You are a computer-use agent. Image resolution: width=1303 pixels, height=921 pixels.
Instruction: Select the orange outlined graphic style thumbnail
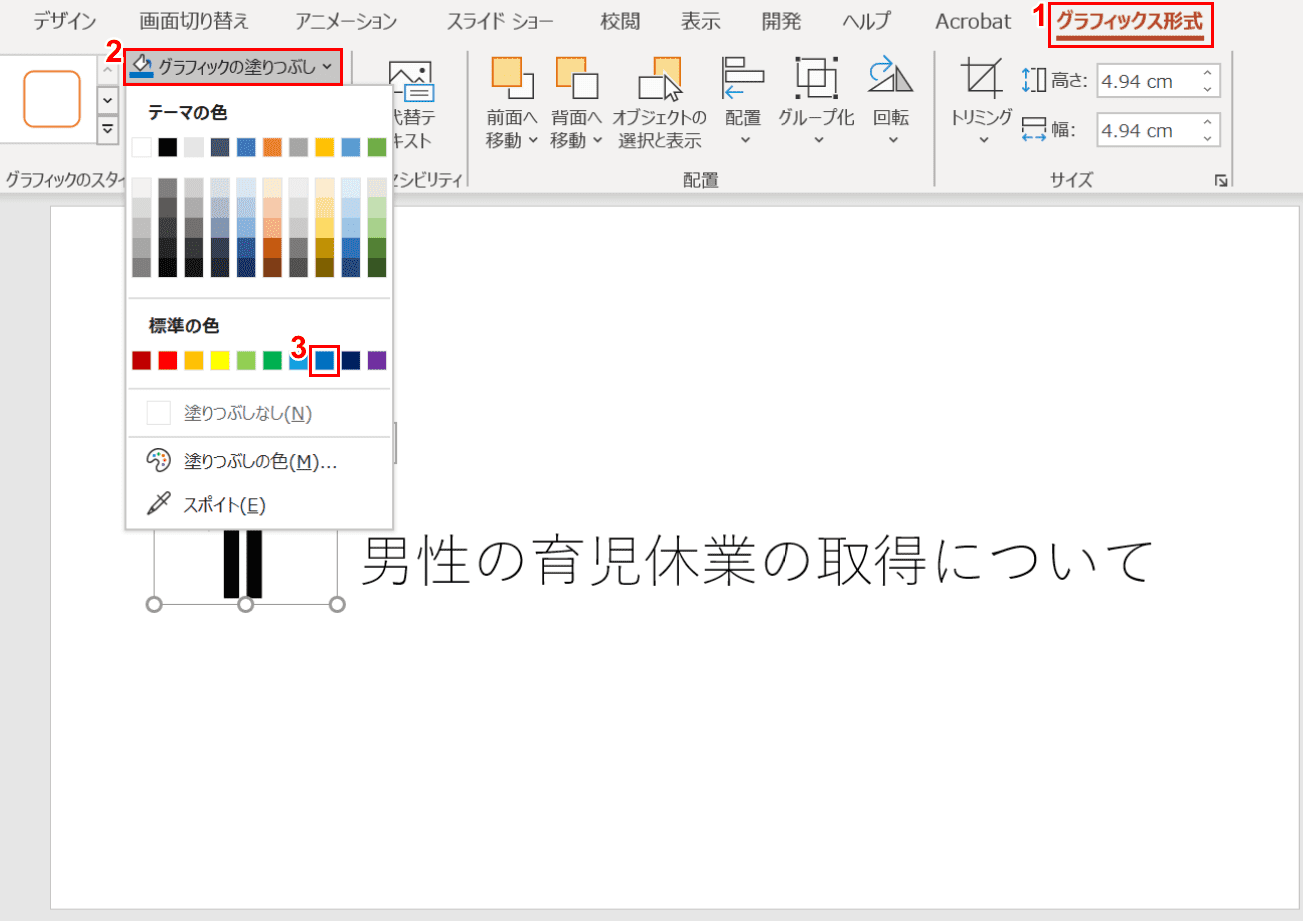pyautogui.click(x=52, y=98)
